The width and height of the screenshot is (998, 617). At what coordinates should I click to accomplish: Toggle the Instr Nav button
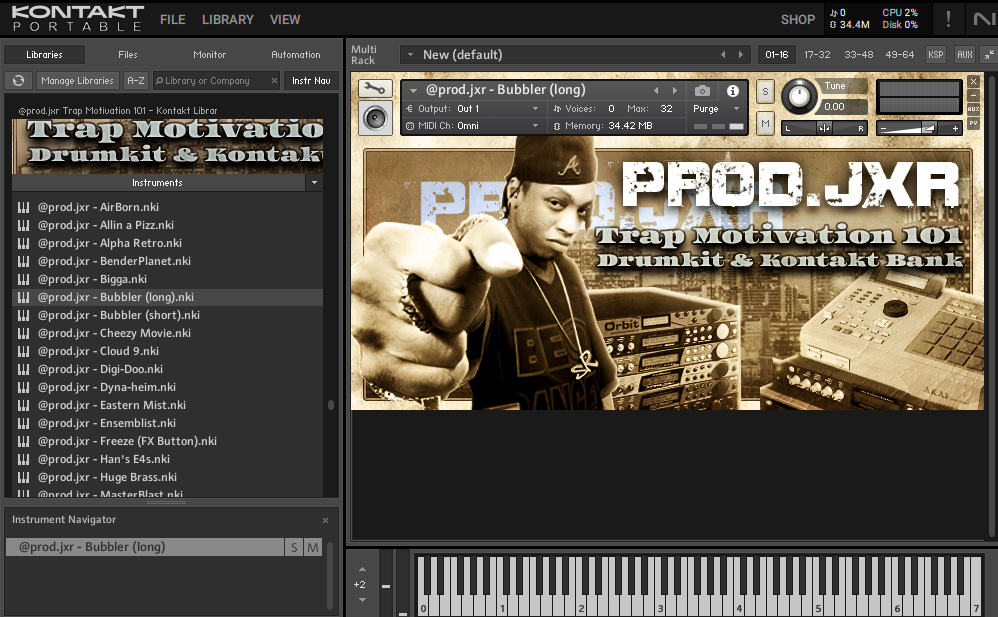(311, 80)
